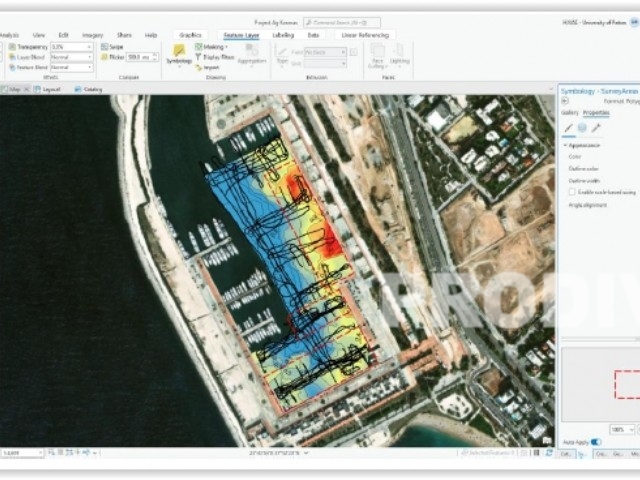Open the Linear Referencing tab
Viewport: 640px width, 480px height.
point(363,35)
